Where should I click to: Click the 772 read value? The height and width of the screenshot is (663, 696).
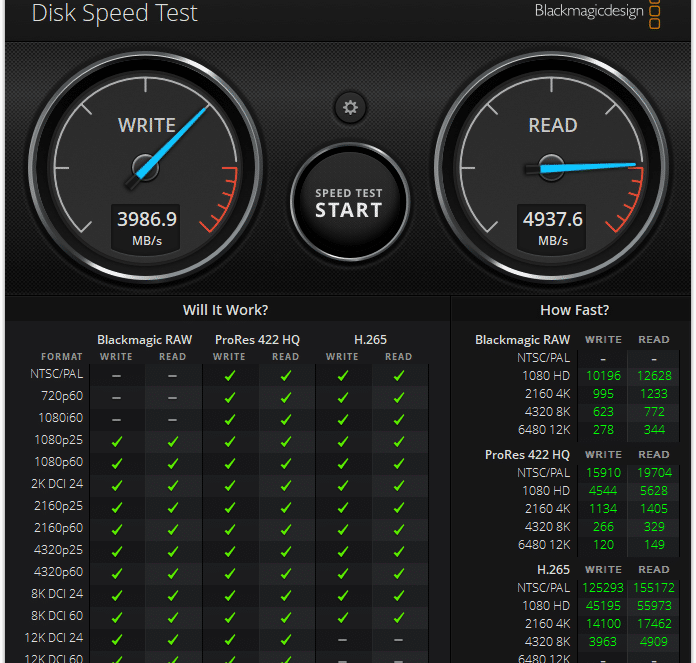click(654, 412)
